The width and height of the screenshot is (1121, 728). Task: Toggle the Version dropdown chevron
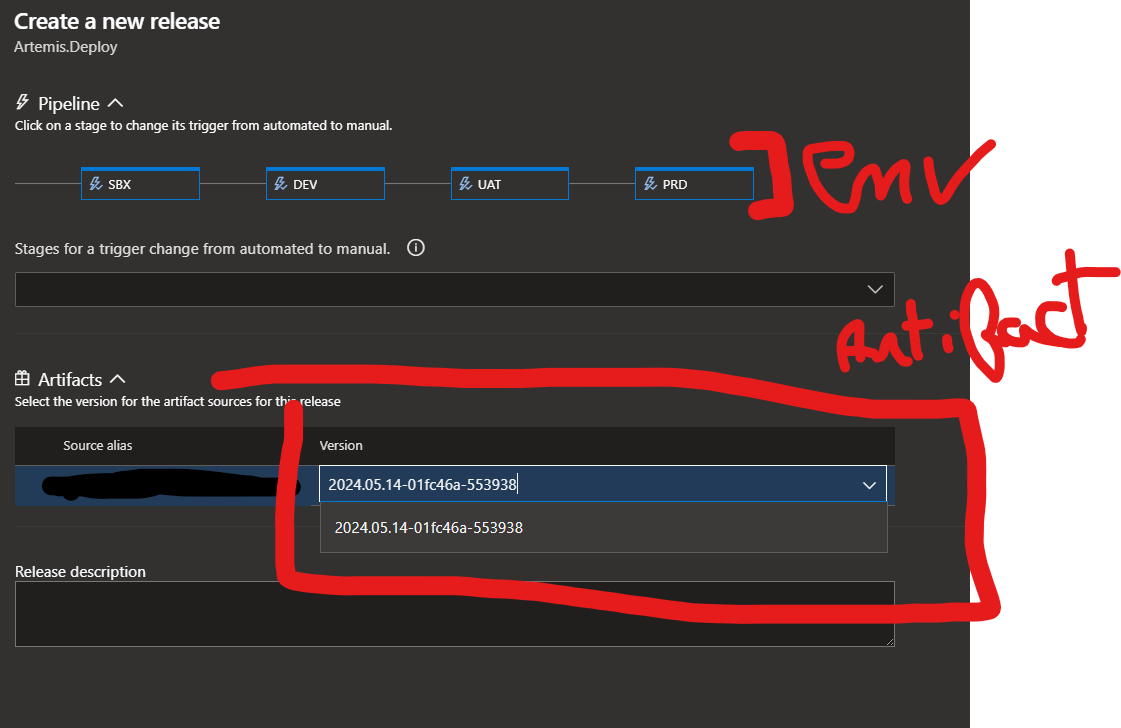[869, 485]
